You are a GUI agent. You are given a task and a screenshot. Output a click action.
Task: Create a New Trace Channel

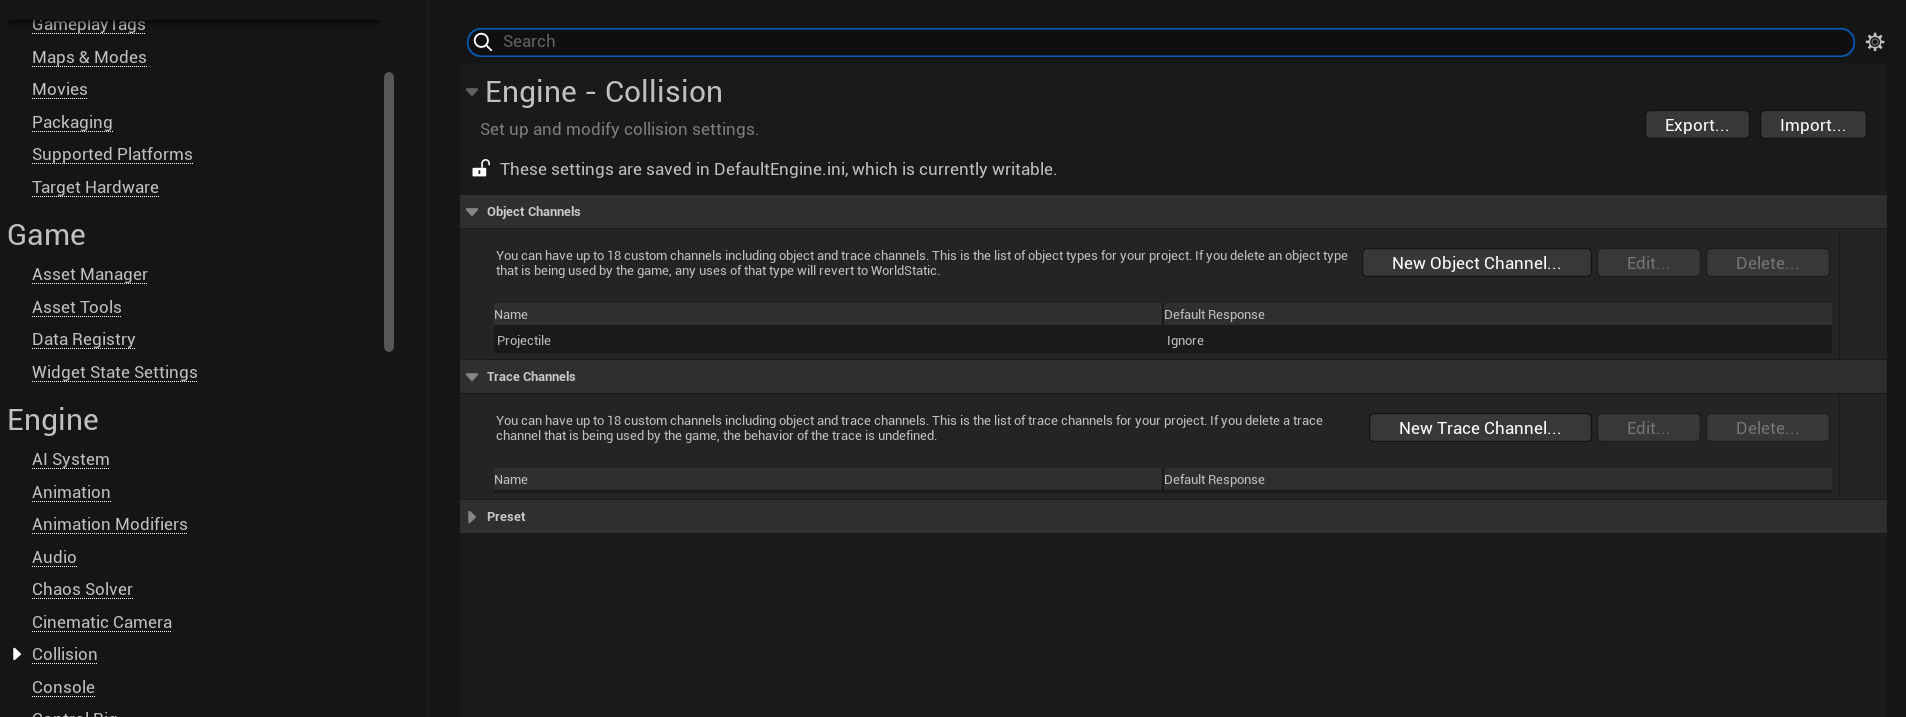(x=1479, y=428)
